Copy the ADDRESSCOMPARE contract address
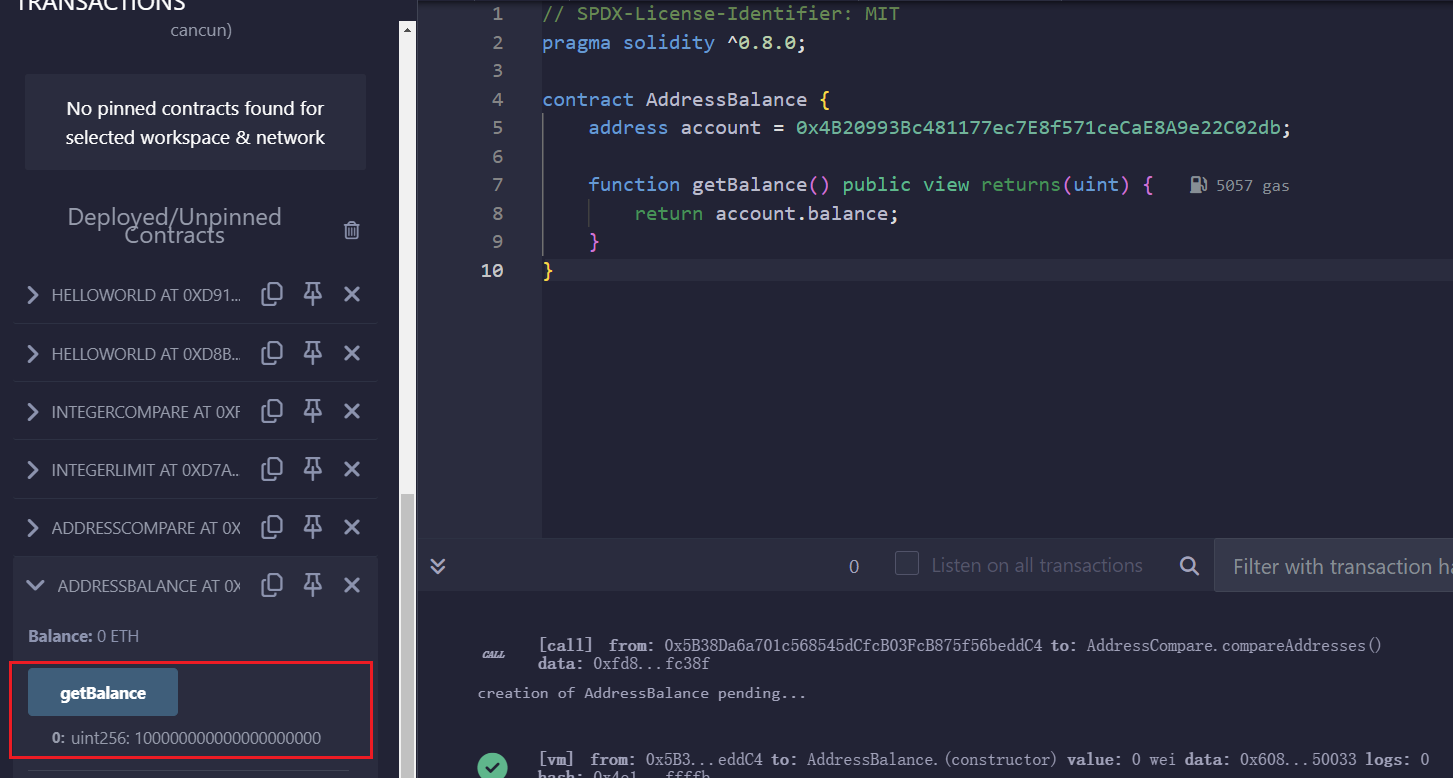Viewport: 1453px width, 778px height. (271, 527)
